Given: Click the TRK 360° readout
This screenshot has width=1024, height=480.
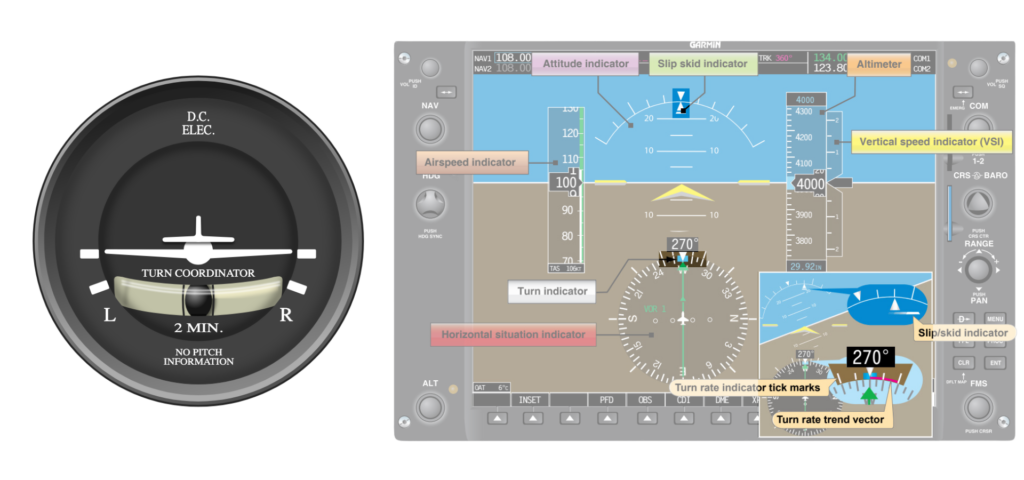Looking at the screenshot, I should tap(775, 57).
